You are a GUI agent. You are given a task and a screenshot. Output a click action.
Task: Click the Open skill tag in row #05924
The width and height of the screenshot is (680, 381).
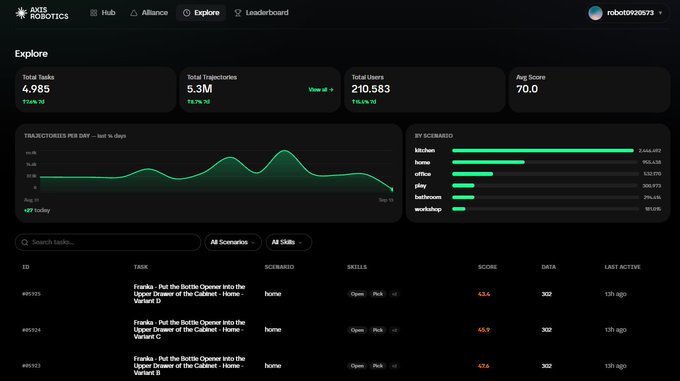357,330
